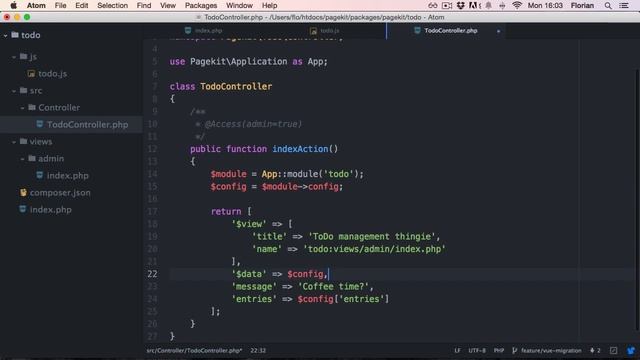Open the Edit menu
Screen dimensions: 640x360
click(82, 5)
